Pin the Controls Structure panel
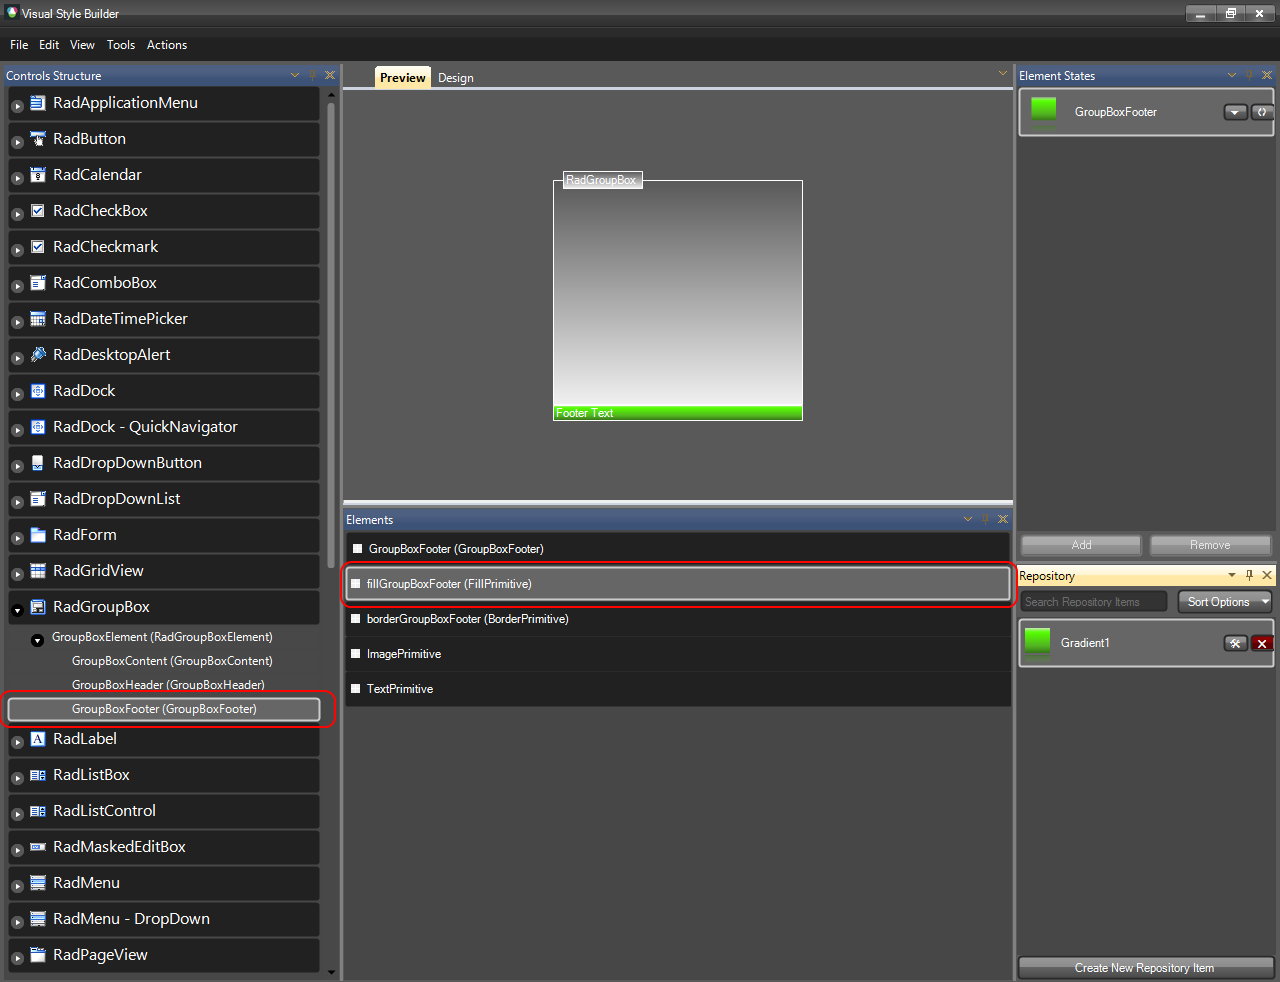This screenshot has height=982, width=1280. tap(312, 75)
